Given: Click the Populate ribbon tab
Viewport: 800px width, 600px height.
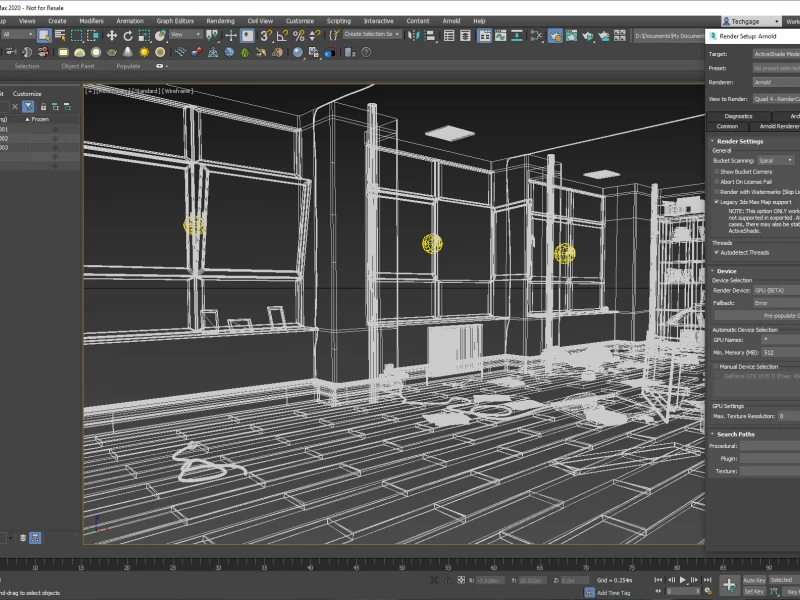Looking at the screenshot, I should (x=128, y=66).
